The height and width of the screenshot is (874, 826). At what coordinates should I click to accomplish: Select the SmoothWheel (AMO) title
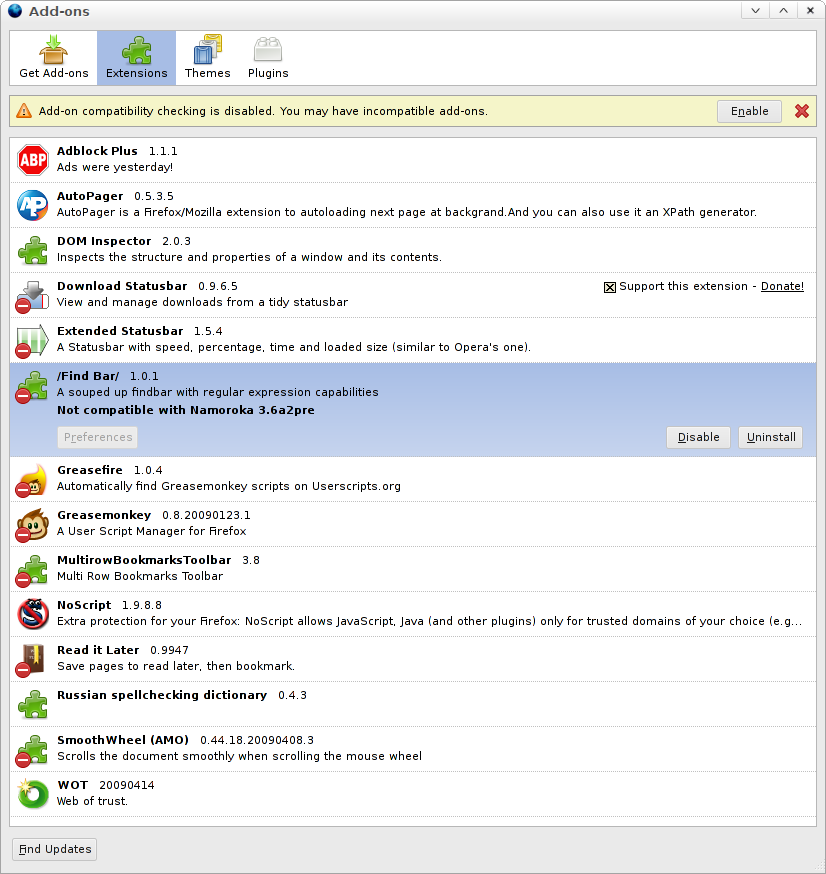123,740
